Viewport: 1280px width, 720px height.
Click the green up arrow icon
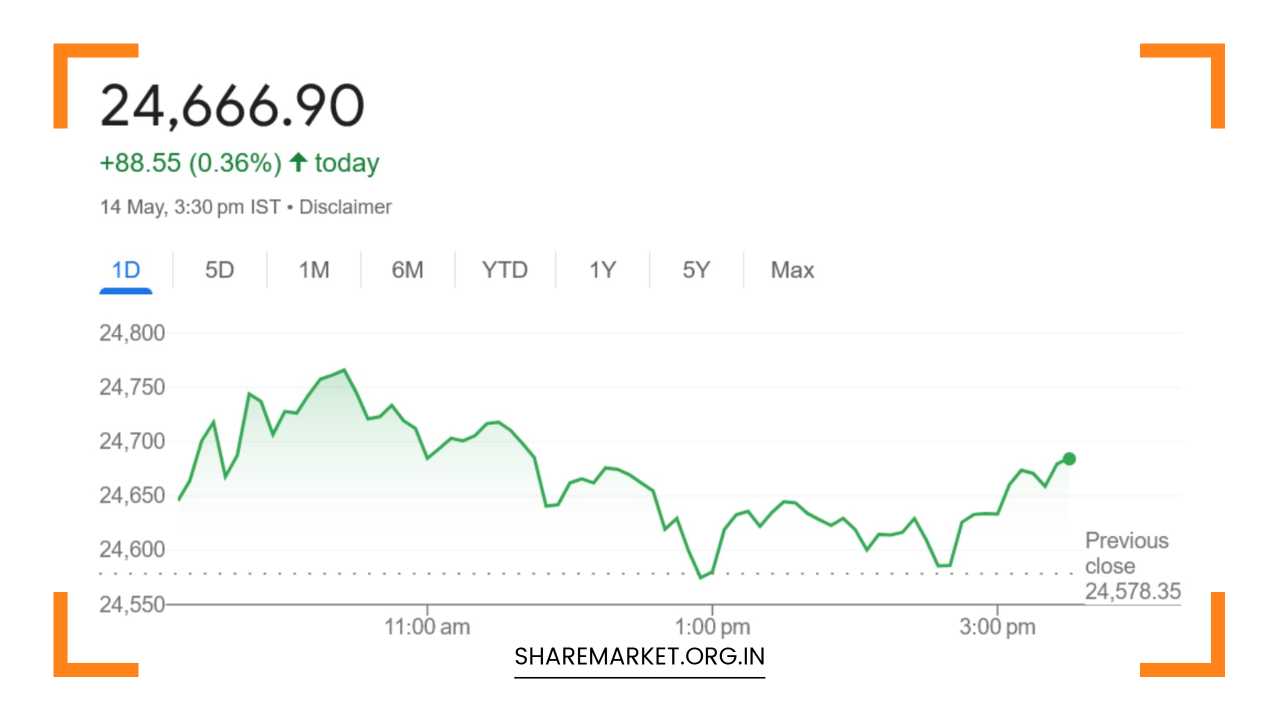298,163
